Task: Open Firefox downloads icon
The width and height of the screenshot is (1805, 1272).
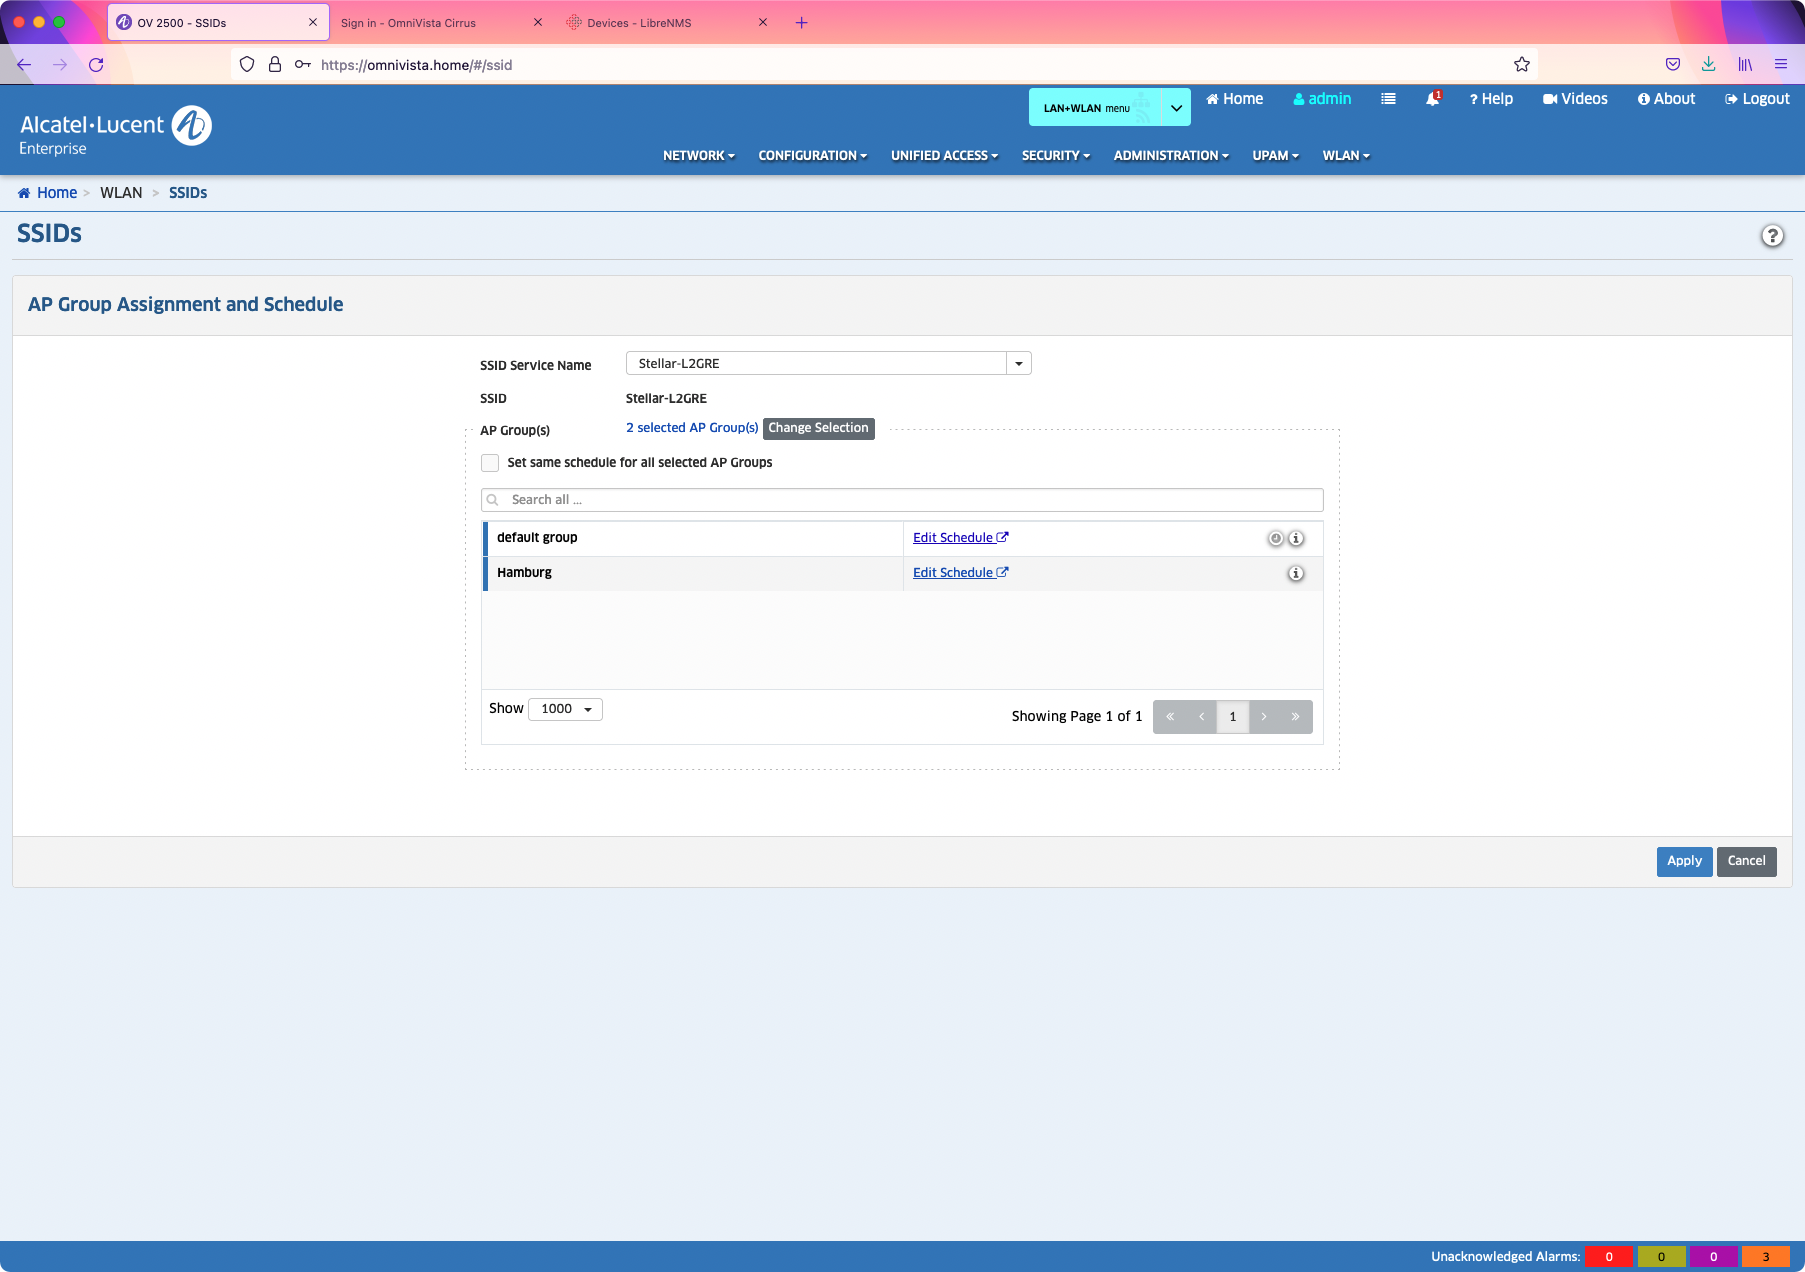Action: point(1709,65)
